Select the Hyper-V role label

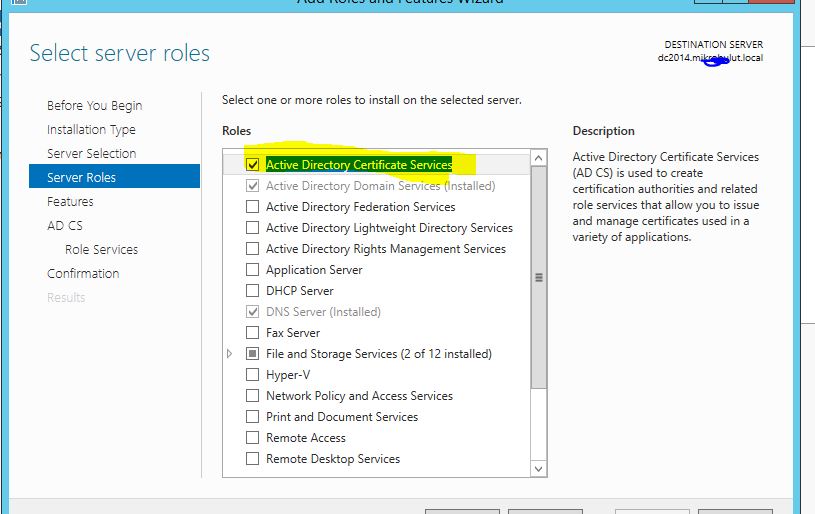pyautogui.click(x=288, y=375)
